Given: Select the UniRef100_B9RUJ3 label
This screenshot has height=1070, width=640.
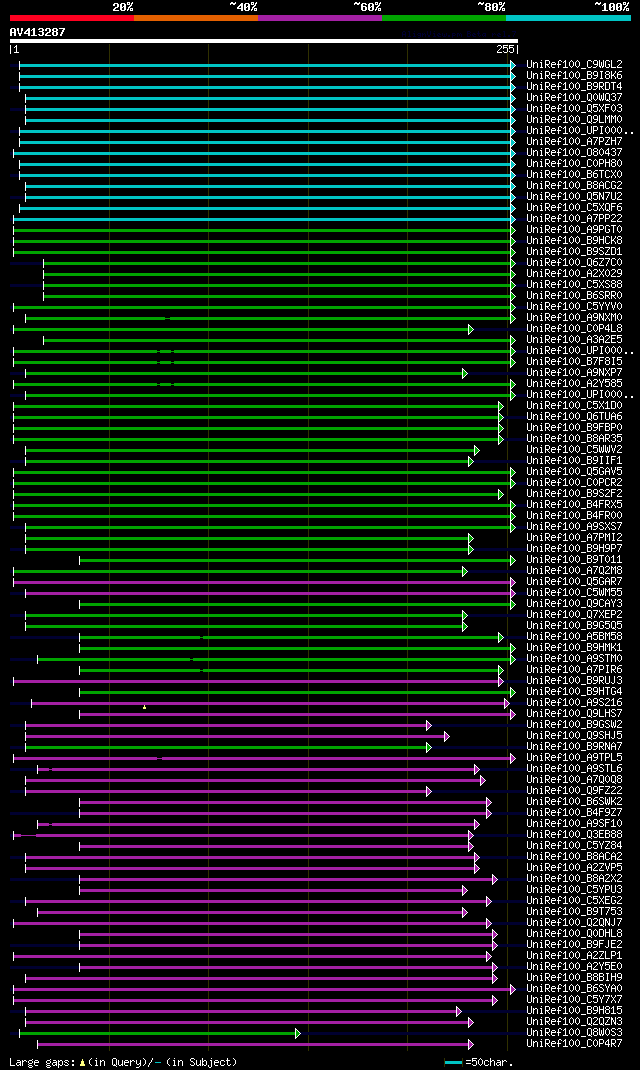Looking at the screenshot, I should 574,680.
